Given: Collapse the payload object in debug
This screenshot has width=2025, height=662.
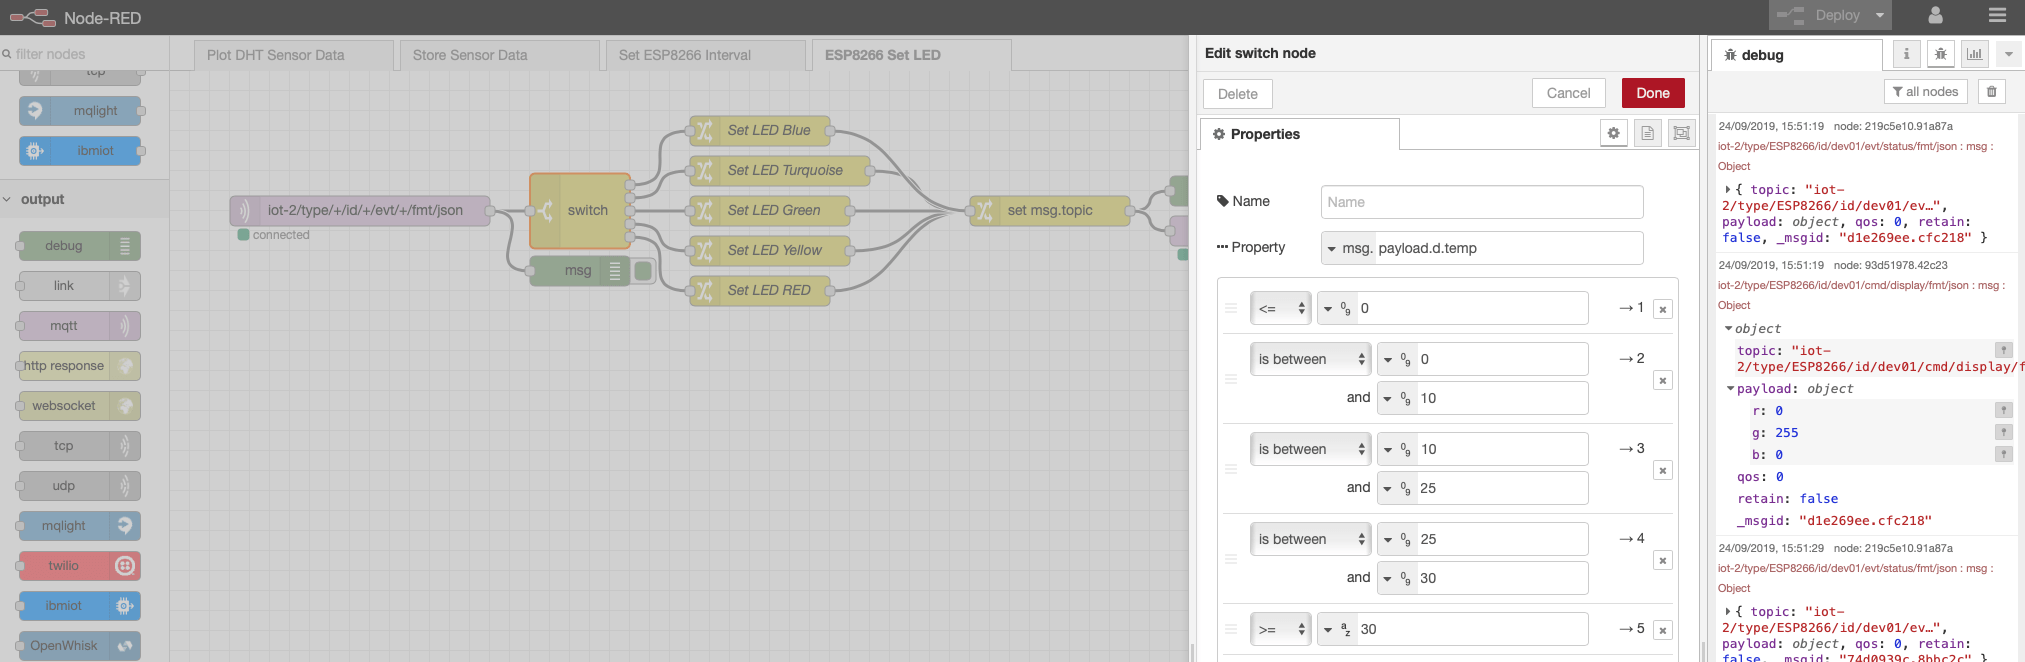Looking at the screenshot, I should pos(1730,388).
